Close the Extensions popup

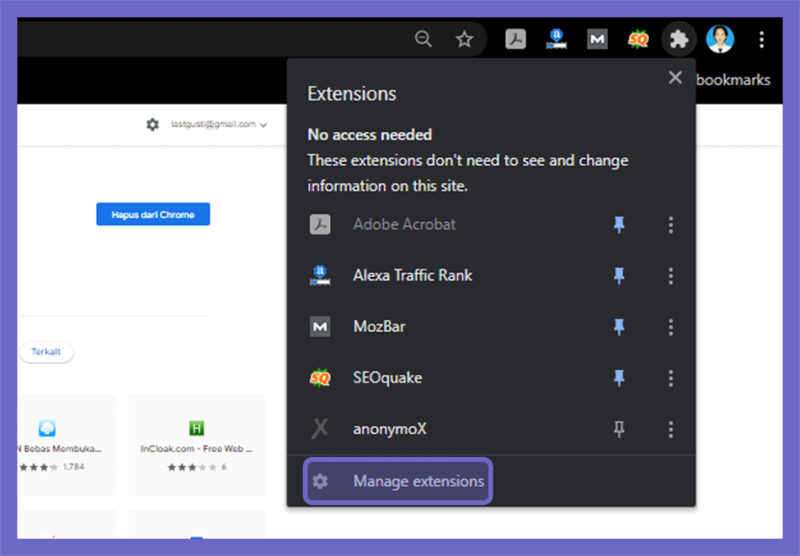[675, 78]
